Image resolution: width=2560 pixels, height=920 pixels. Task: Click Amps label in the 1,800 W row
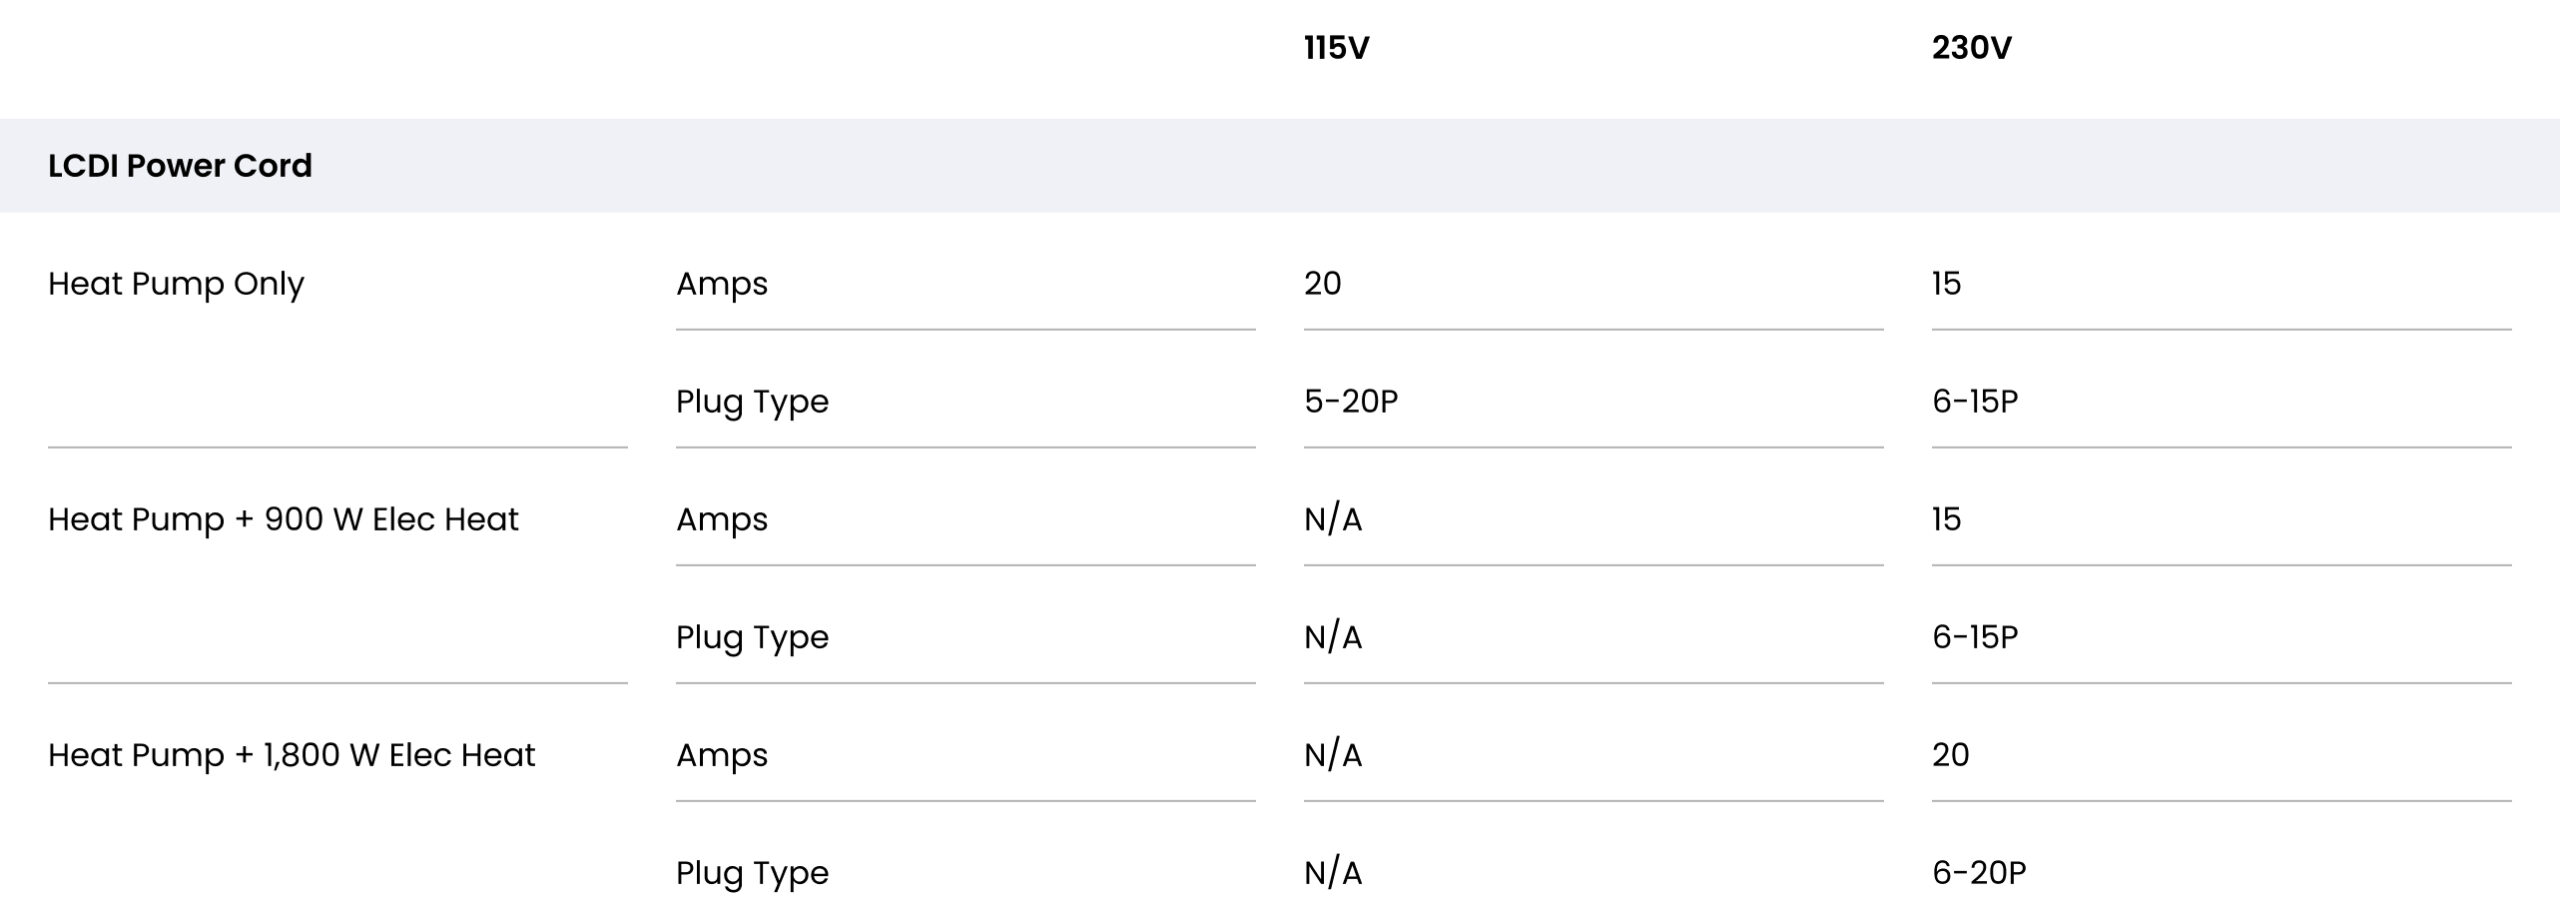(722, 756)
